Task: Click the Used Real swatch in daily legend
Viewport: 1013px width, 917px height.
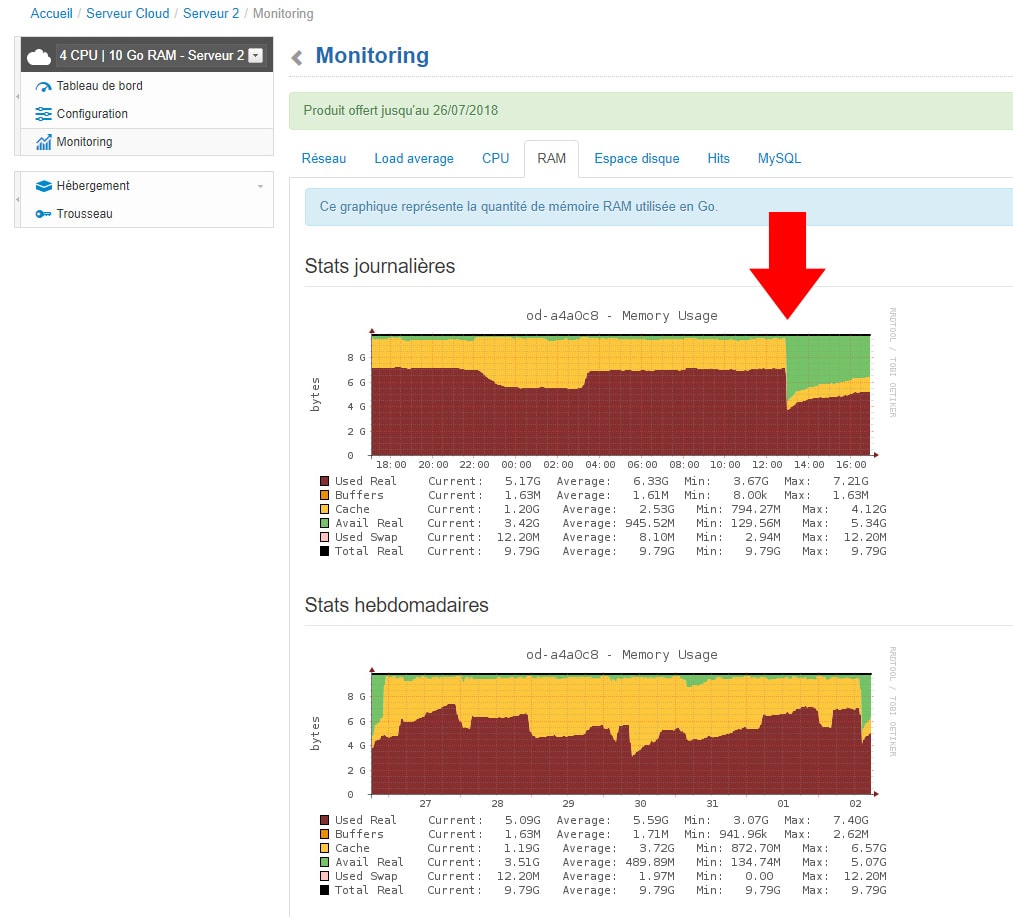Action: click(x=324, y=481)
